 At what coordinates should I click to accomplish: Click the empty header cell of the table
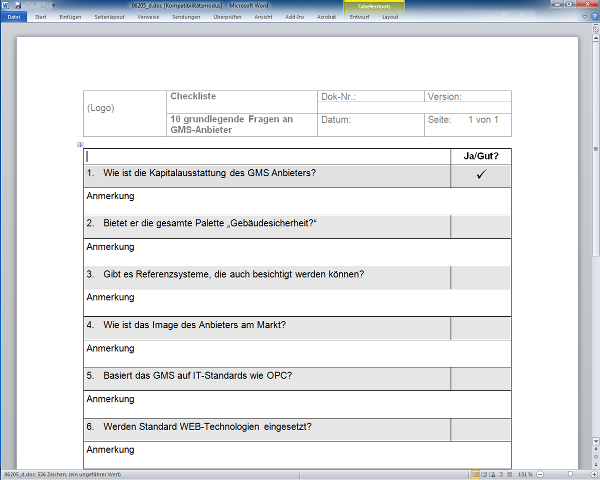(267, 156)
